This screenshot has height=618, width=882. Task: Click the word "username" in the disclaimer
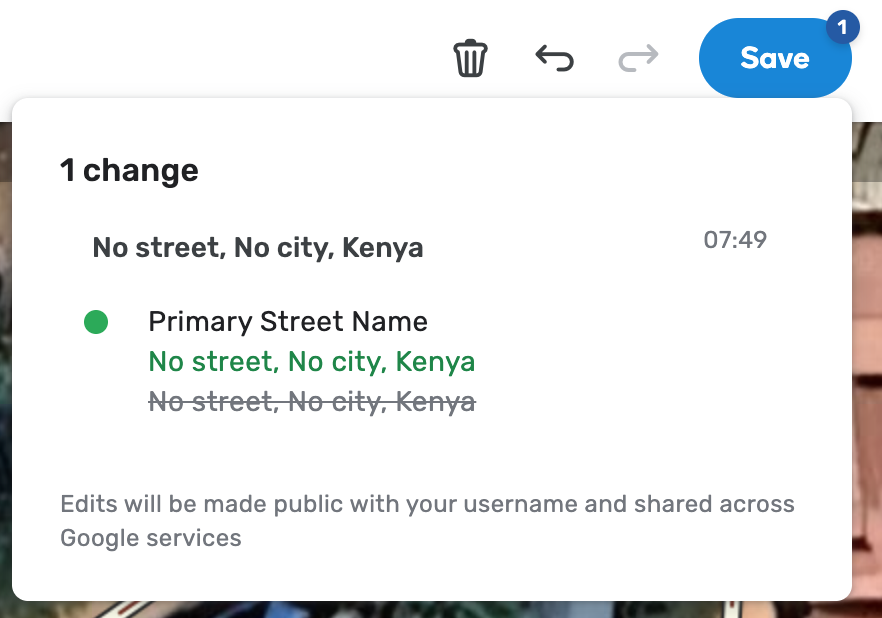529,504
